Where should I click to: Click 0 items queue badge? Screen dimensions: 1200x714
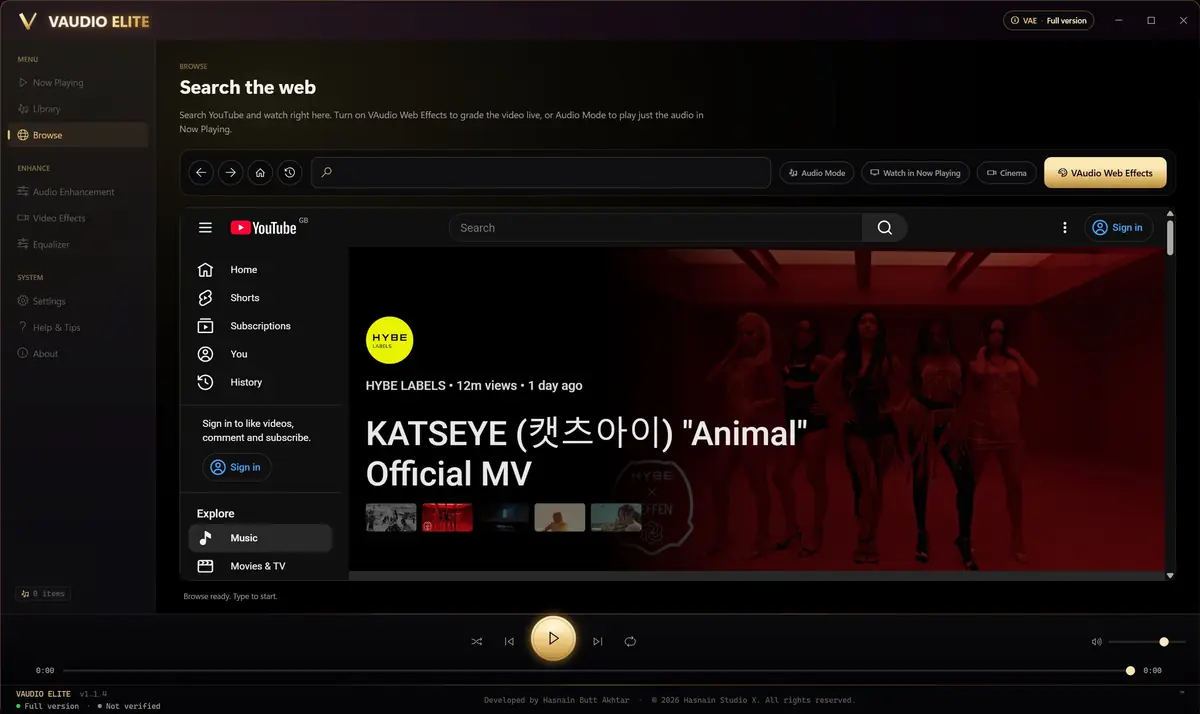[42, 593]
